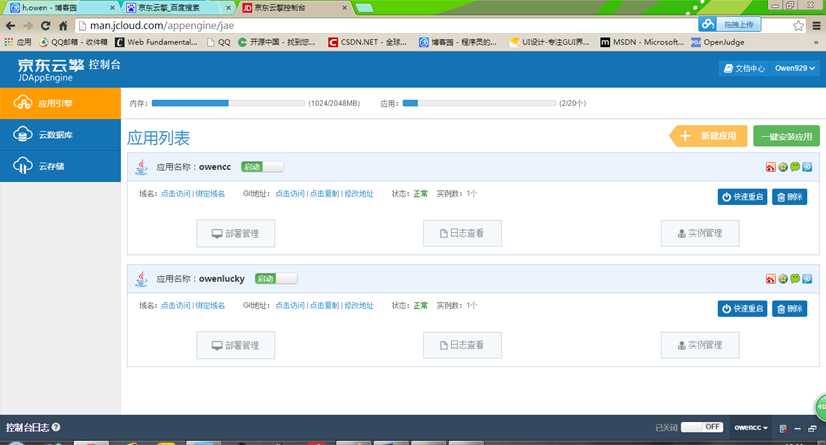Click owenlucky Git 修改地址 link
The image size is (826, 445).
click(x=359, y=305)
